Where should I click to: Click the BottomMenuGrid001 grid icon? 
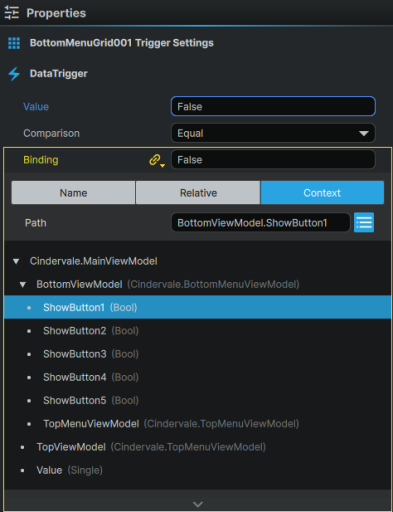pyautogui.click(x=14, y=43)
